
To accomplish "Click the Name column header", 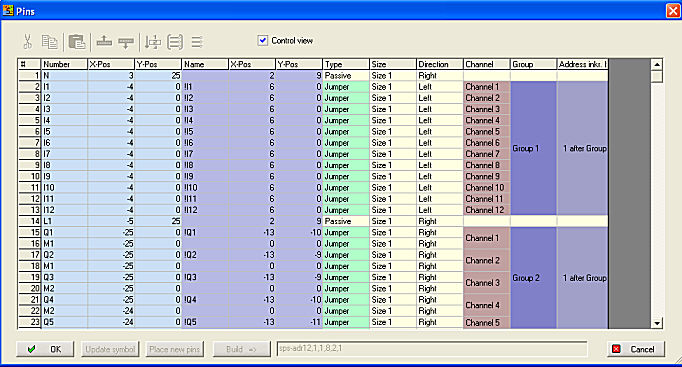I will click(x=205, y=64).
